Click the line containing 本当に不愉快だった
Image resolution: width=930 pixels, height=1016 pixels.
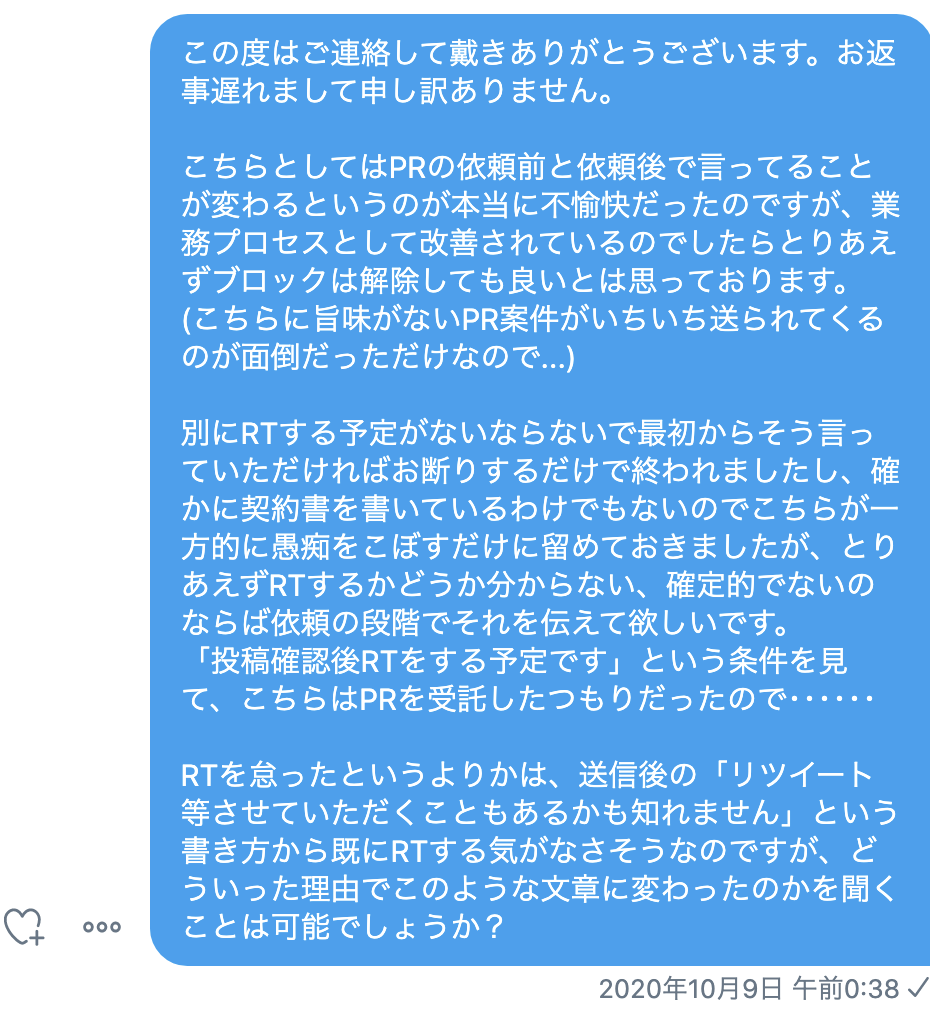[540, 204]
